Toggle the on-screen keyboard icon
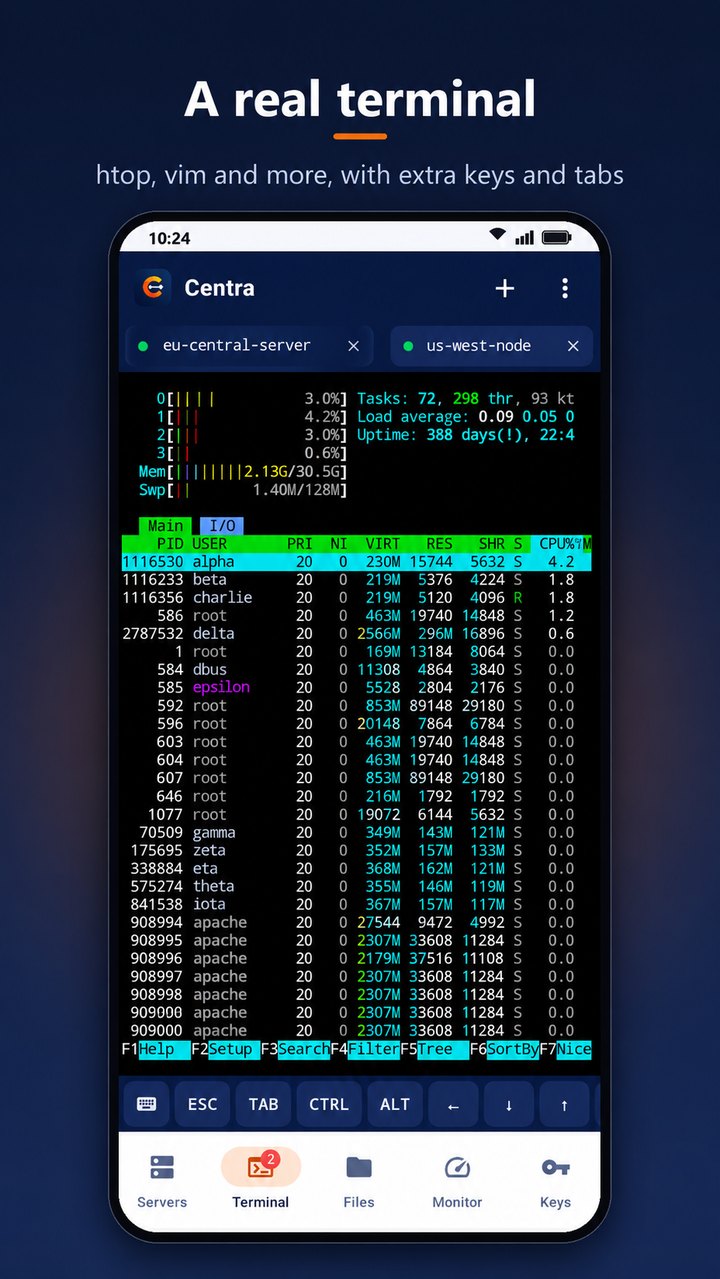Image resolution: width=720 pixels, height=1279 pixels. (x=146, y=1104)
